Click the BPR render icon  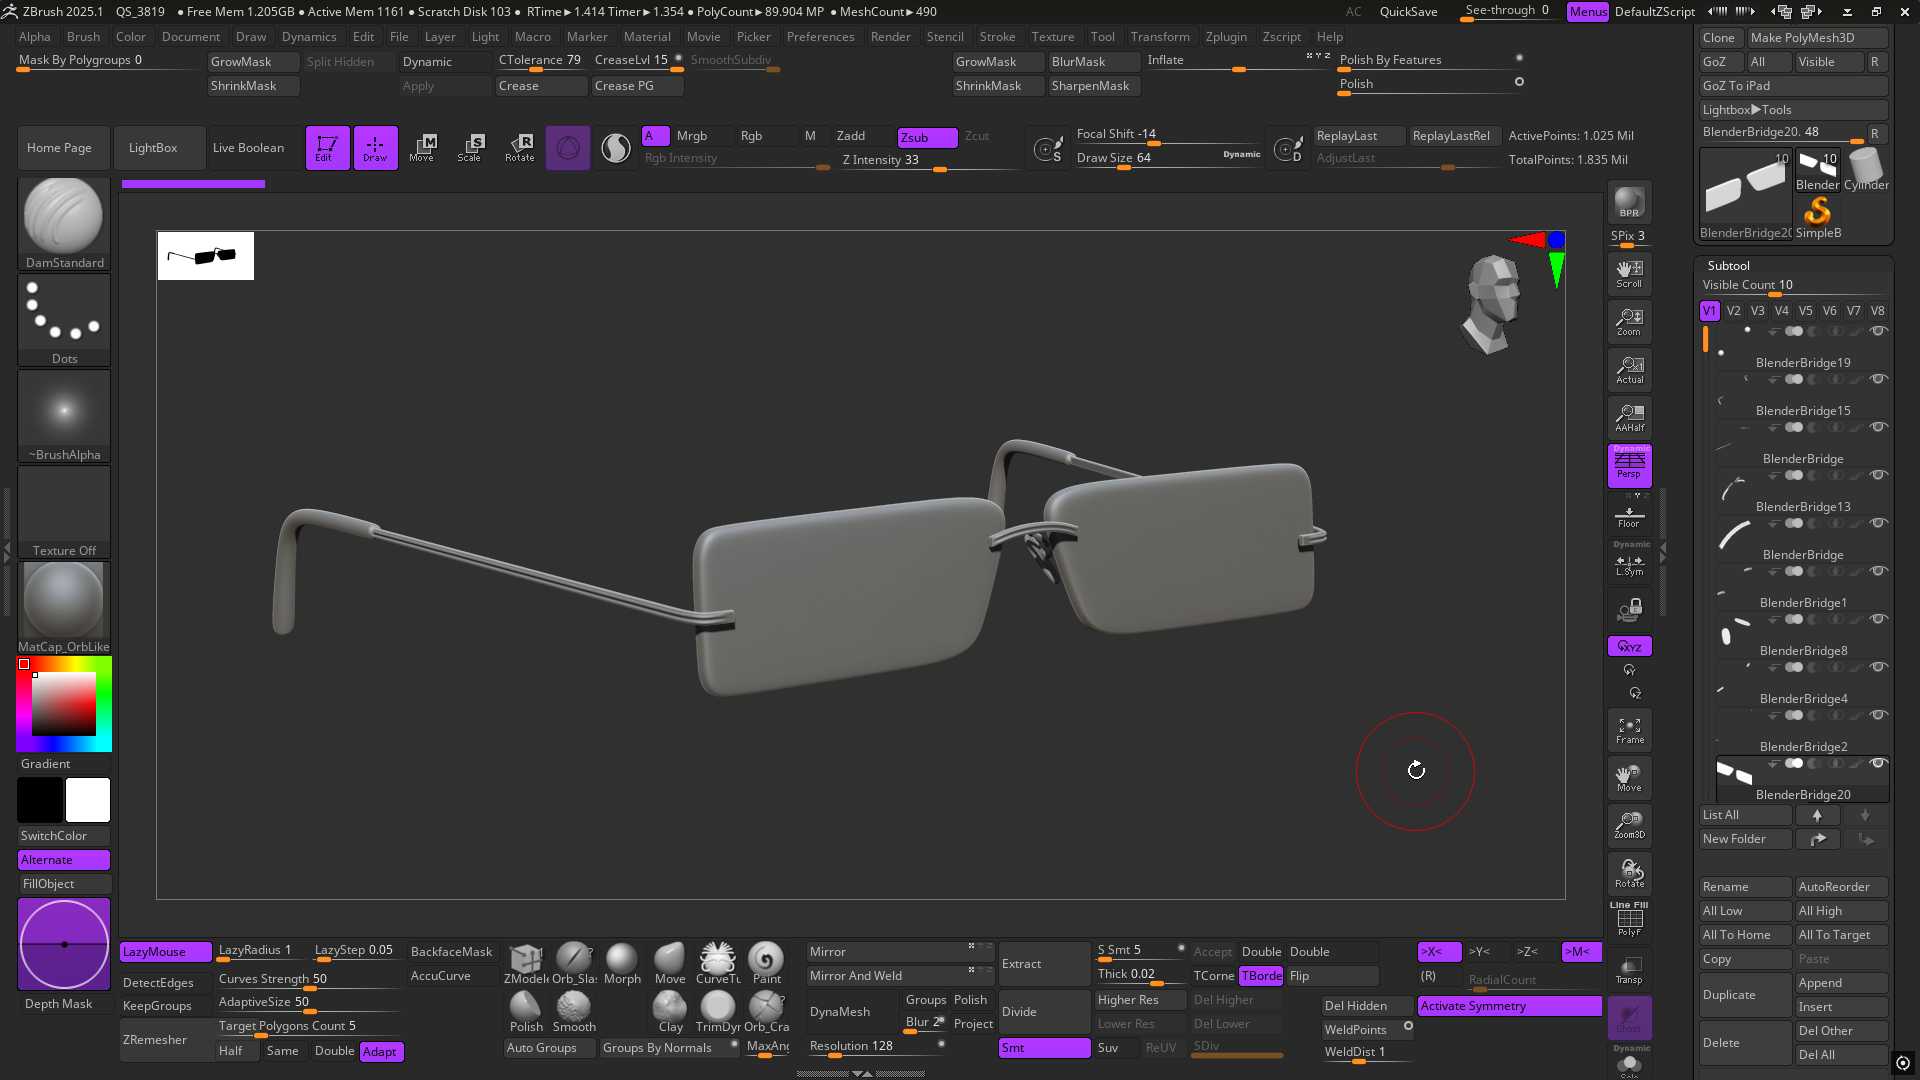[x=1629, y=202]
